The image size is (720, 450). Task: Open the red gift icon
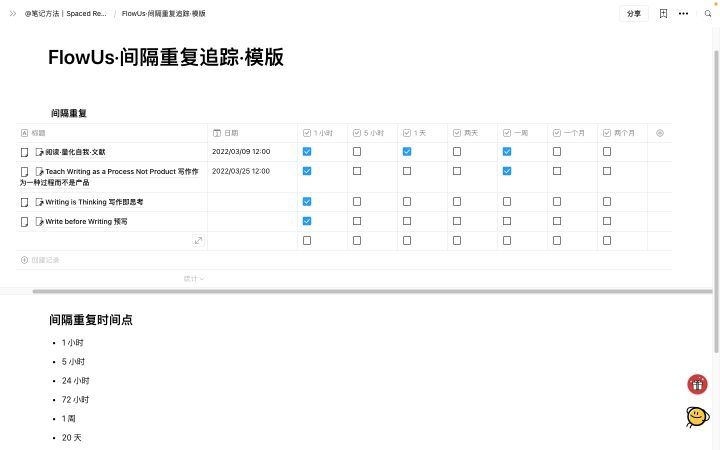coord(697,384)
